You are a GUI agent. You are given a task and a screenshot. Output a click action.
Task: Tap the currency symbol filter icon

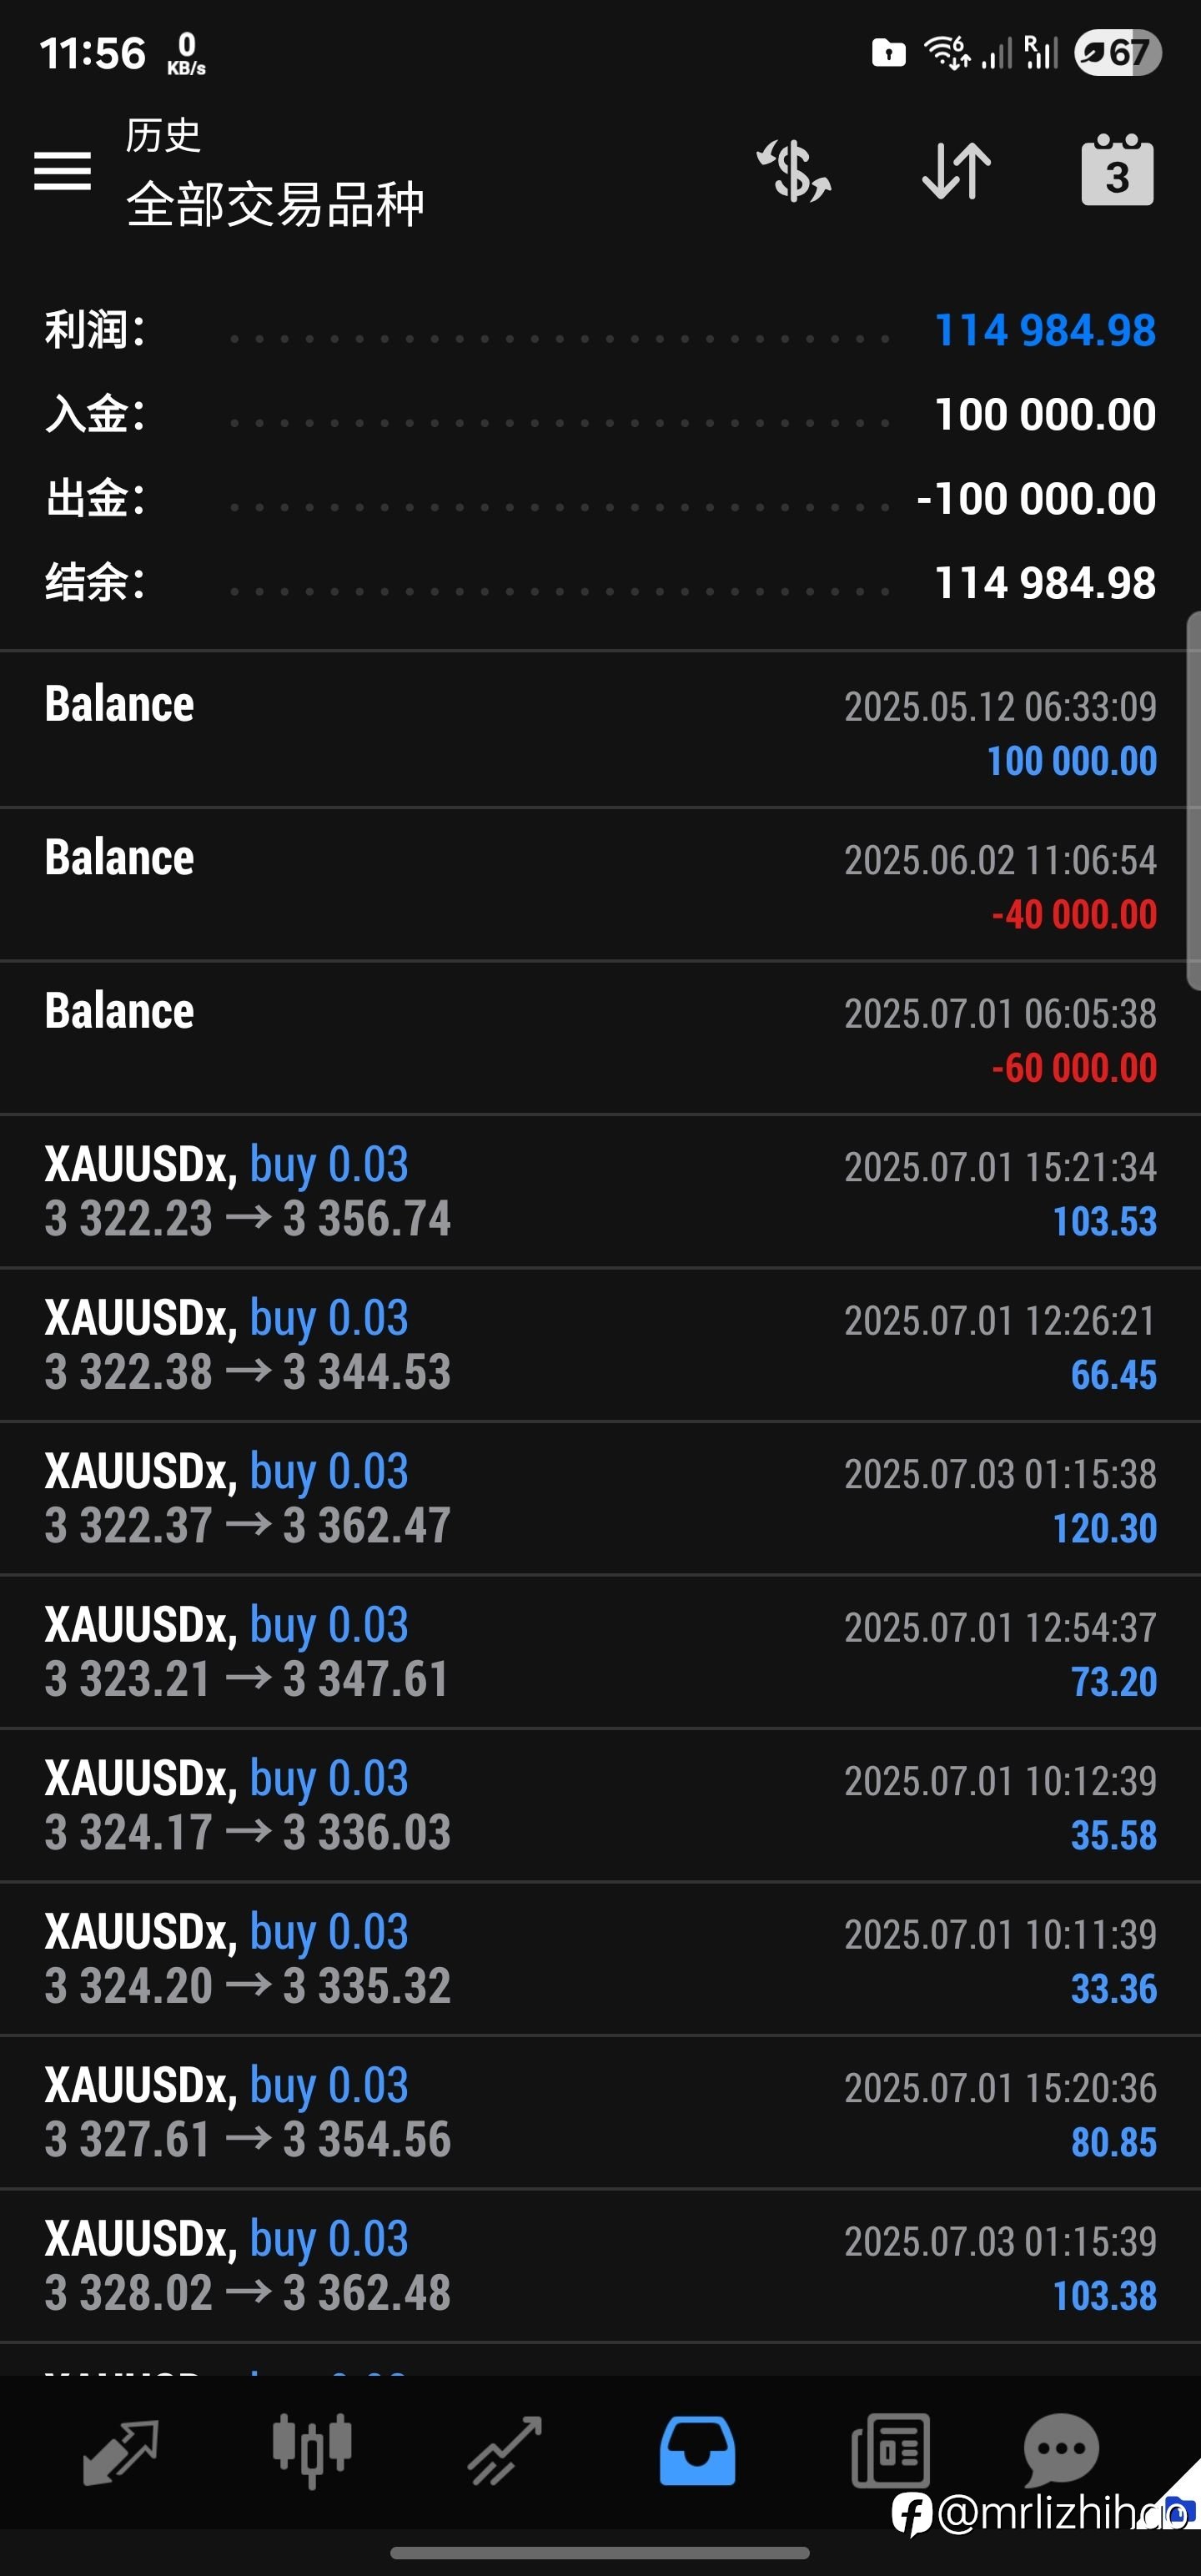tap(793, 171)
